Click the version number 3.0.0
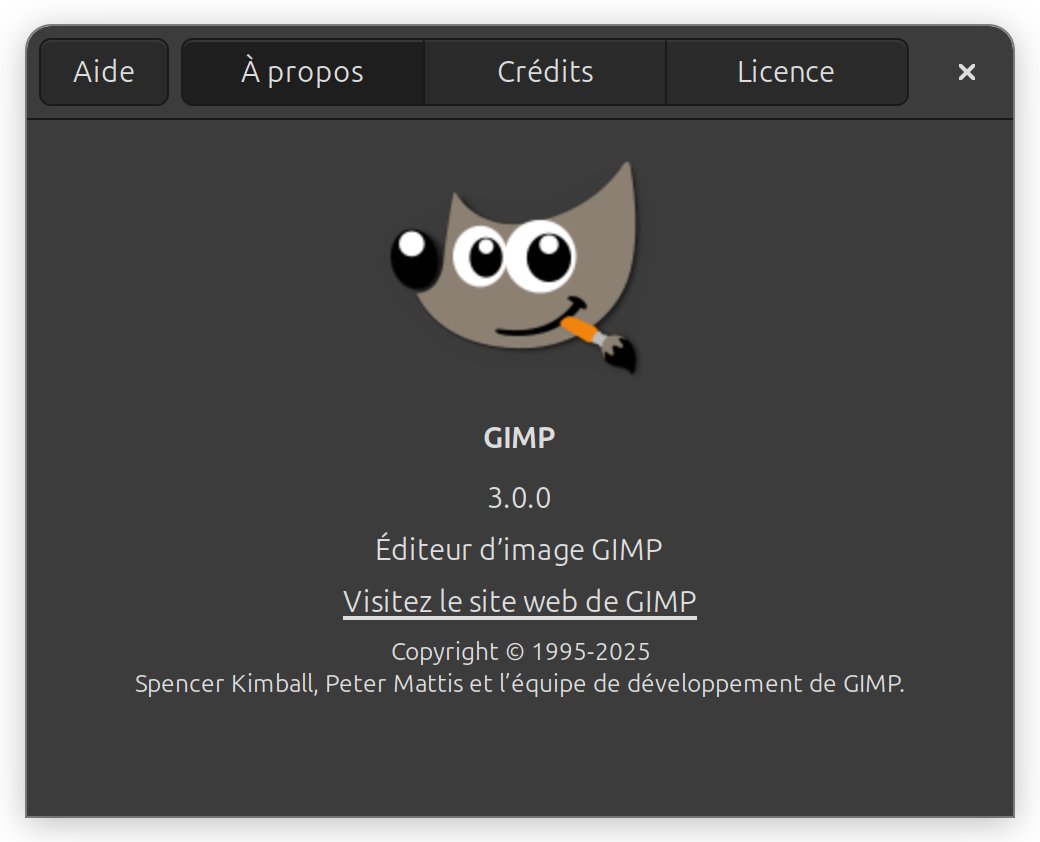Image resolution: width=1040 pixels, height=842 pixels. (x=519, y=498)
